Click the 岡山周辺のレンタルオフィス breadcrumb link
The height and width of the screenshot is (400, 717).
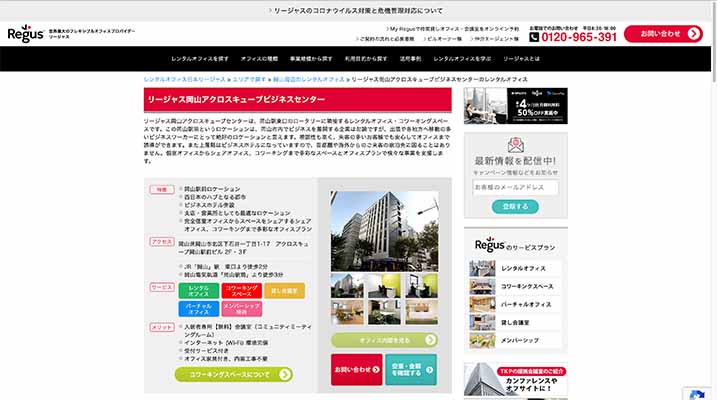coord(309,80)
